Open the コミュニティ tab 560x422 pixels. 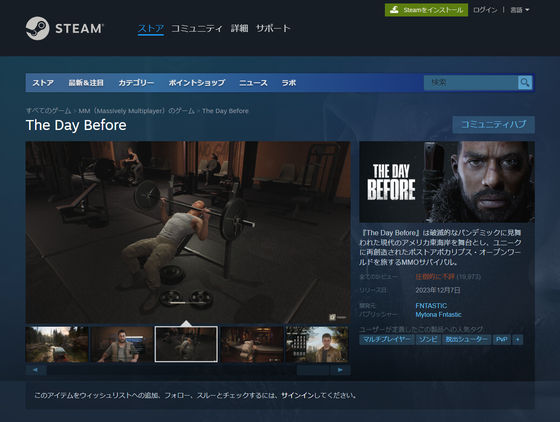tap(197, 28)
